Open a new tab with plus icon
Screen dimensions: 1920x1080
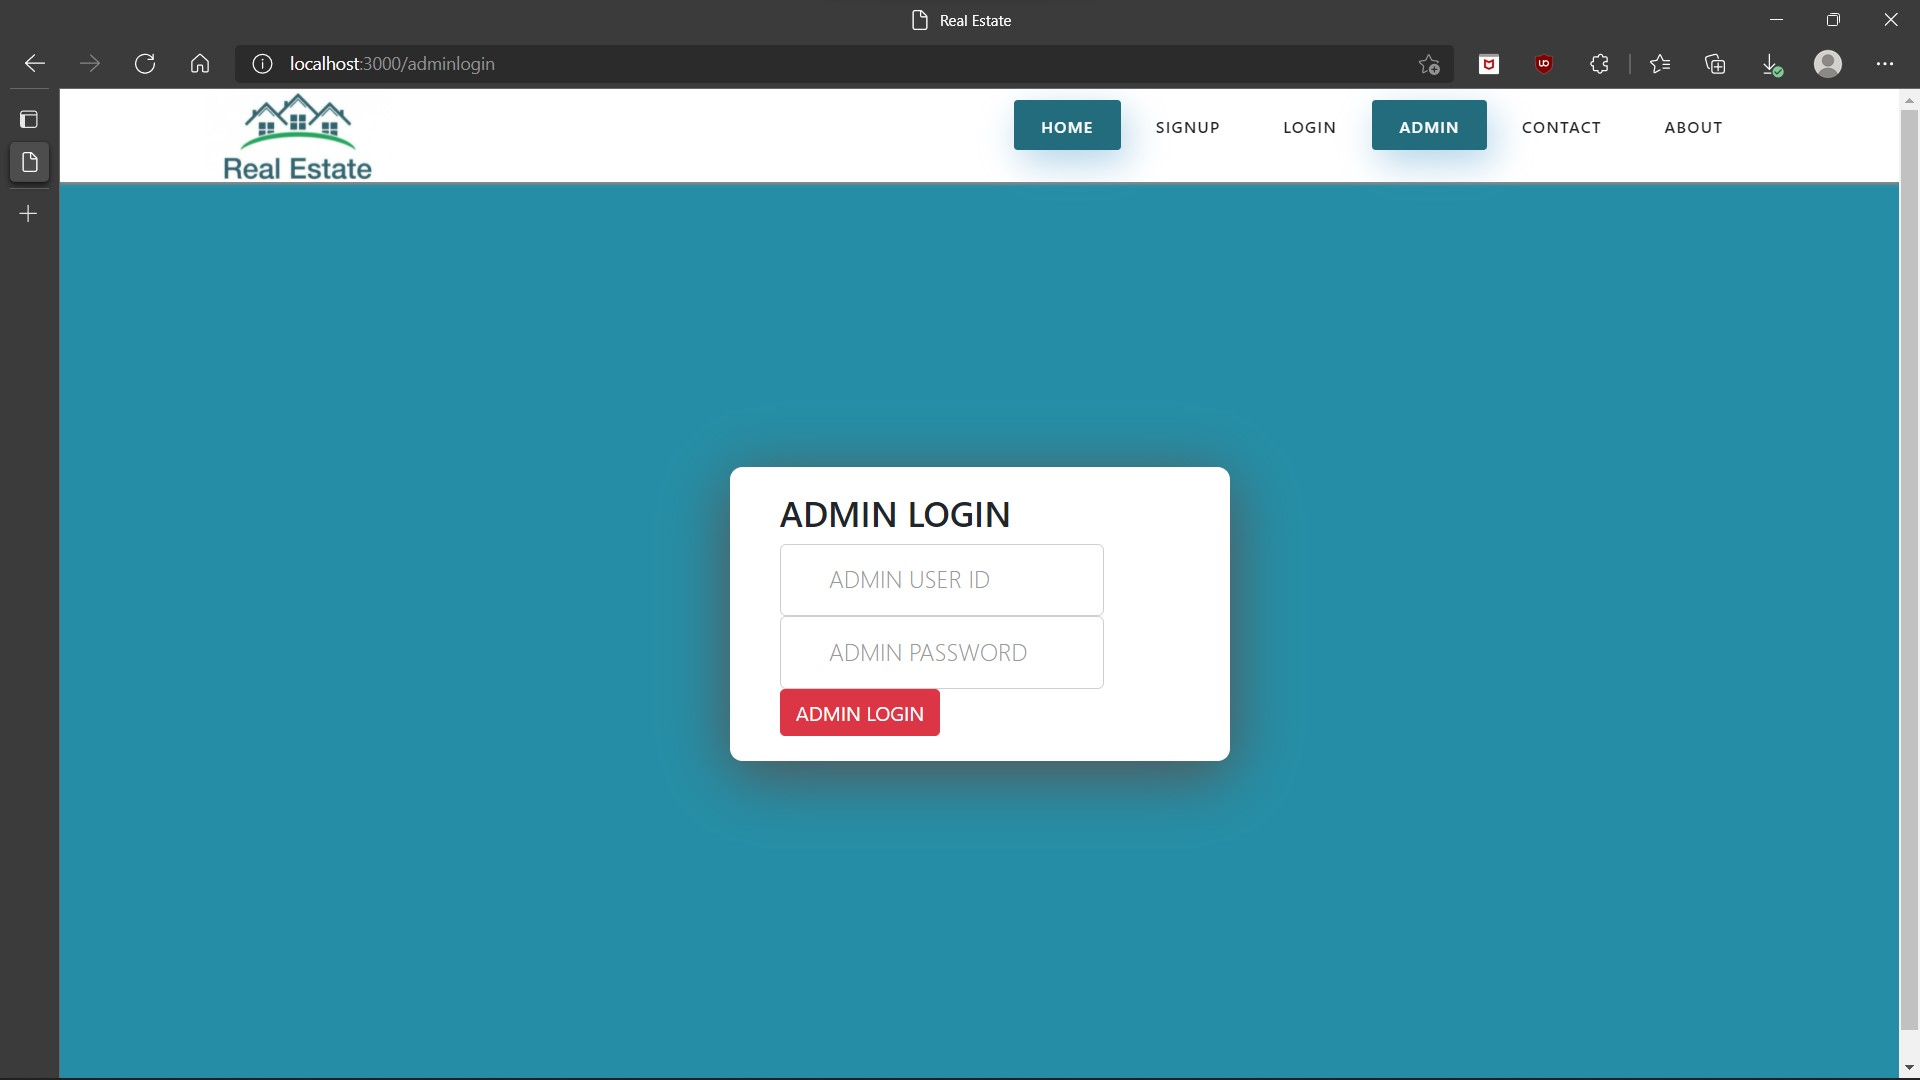(29, 214)
